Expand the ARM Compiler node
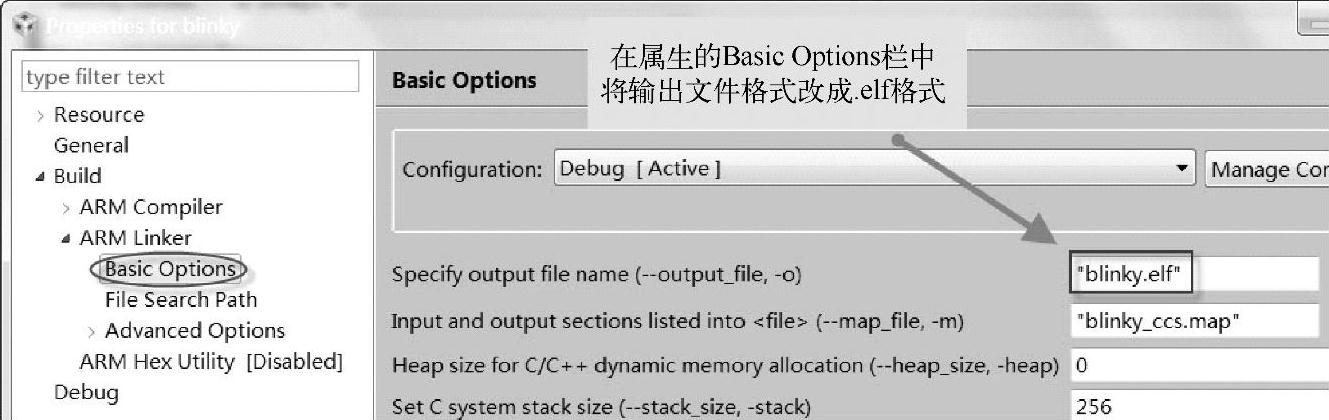Screen dimensions: 1329x420 [66, 208]
